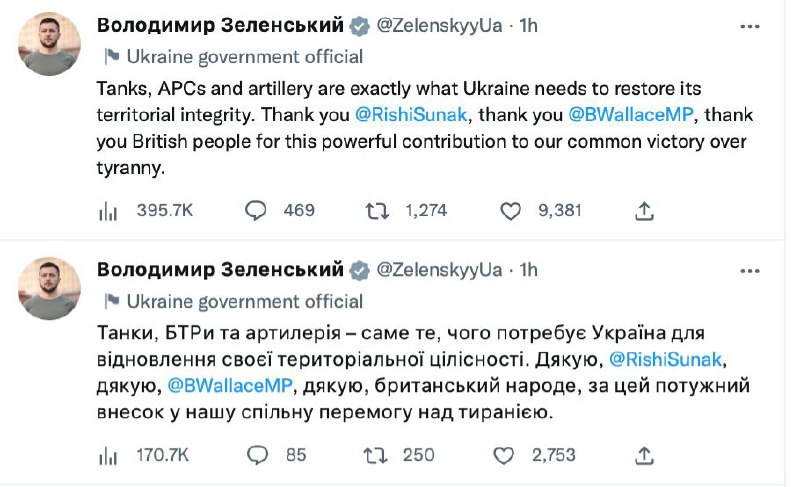Screen dimensions: 800x487
Task: Reply to the Ukrainian-language tweet
Action: click(x=257, y=455)
